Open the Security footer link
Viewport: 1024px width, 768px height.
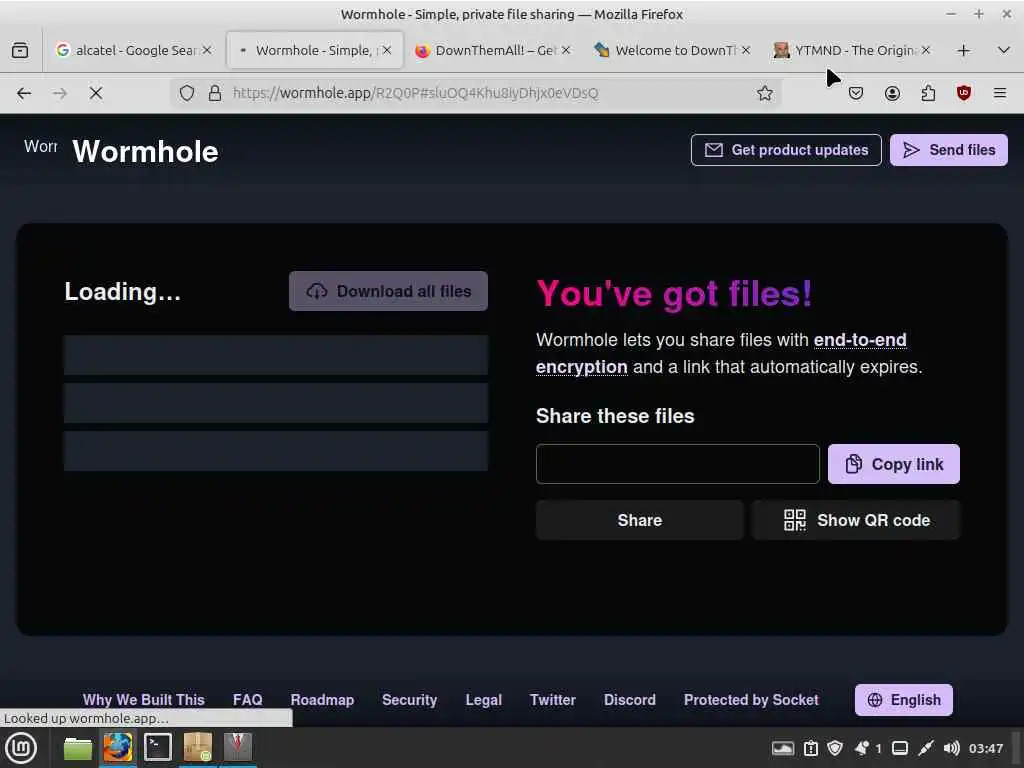click(x=409, y=700)
